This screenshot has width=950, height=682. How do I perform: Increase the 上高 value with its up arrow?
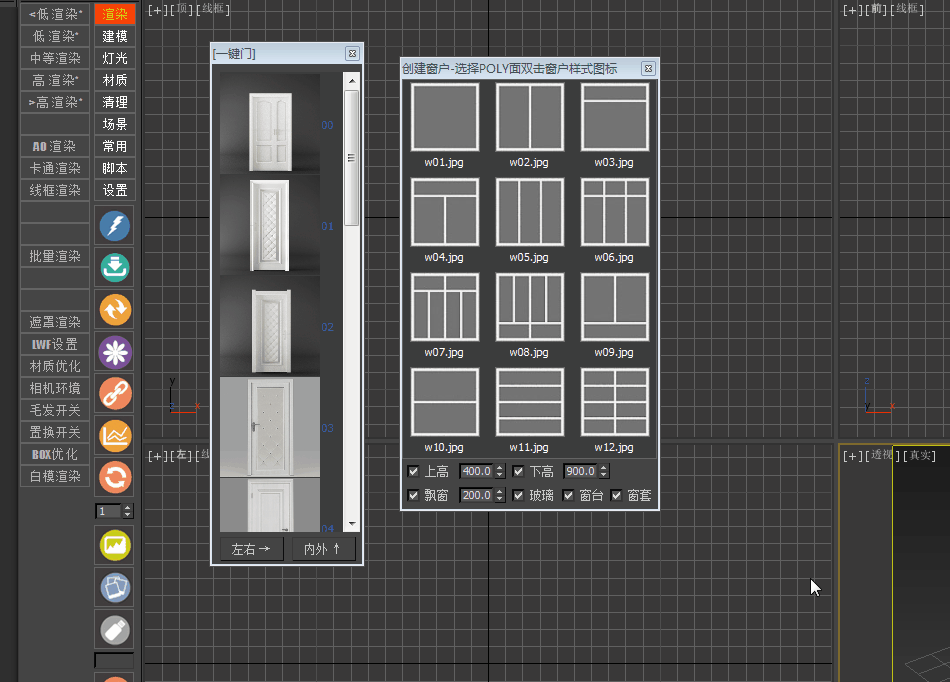point(500,468)
